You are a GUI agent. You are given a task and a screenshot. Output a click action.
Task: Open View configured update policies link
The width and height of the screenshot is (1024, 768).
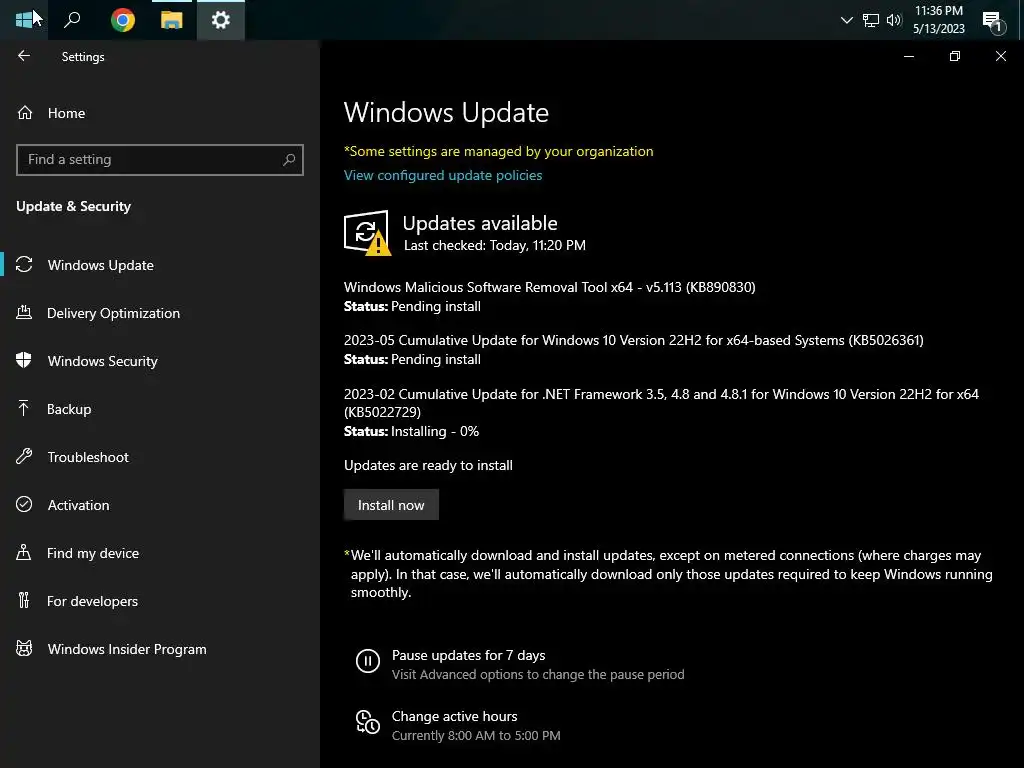pos(443,175)
